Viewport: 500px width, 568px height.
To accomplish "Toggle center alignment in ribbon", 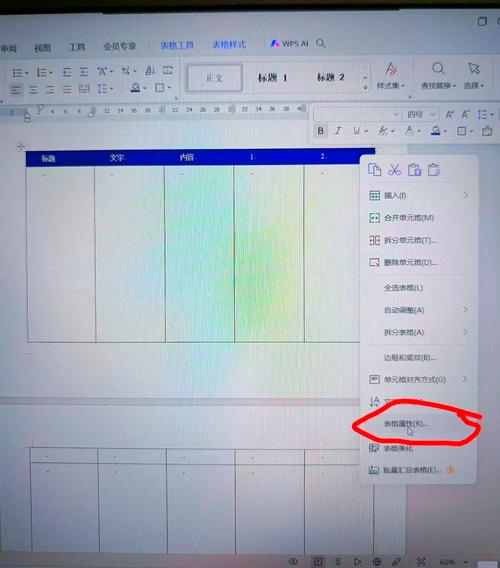I will (x=33, y=89).
